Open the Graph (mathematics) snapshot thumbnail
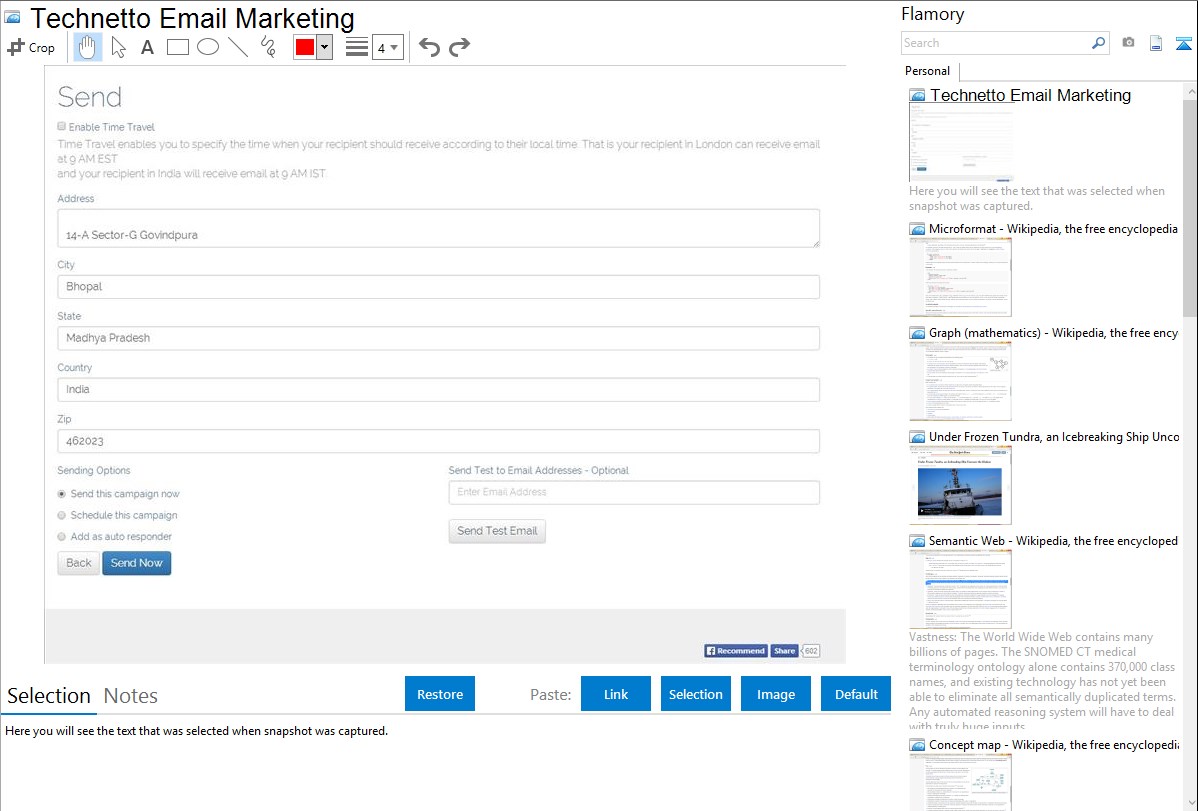This screenshot has height=811, width=1198. click(x=960, y=381)
